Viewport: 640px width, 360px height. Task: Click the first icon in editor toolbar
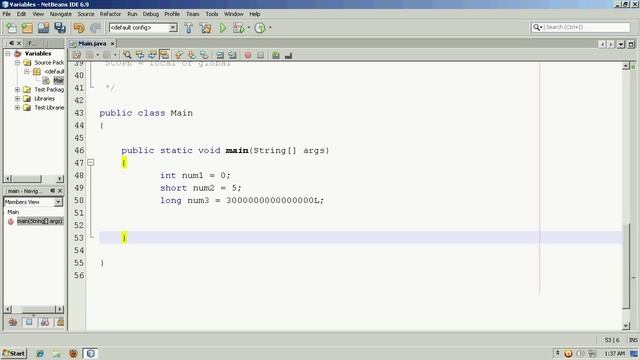click(x=77, y=55)
